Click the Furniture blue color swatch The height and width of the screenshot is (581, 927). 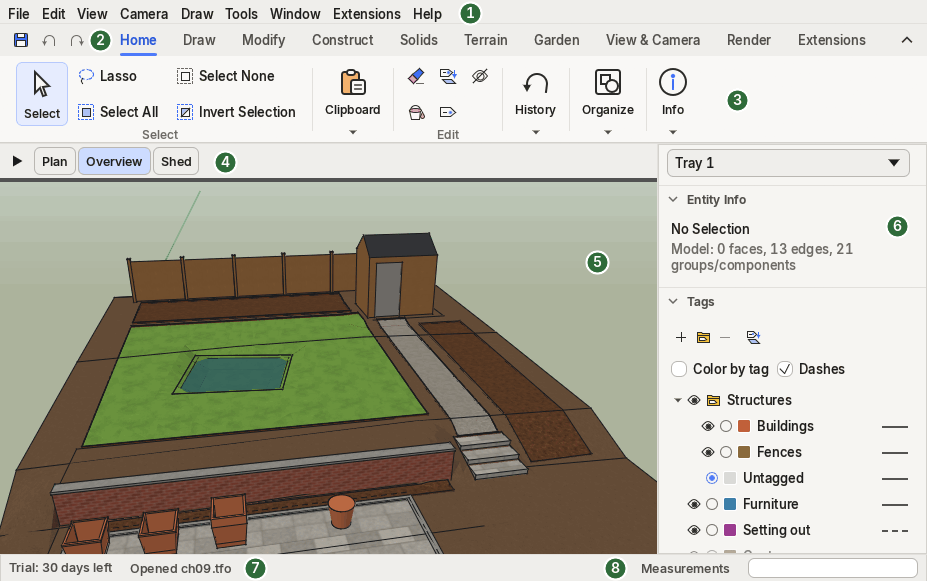click(x=730, y=504)
